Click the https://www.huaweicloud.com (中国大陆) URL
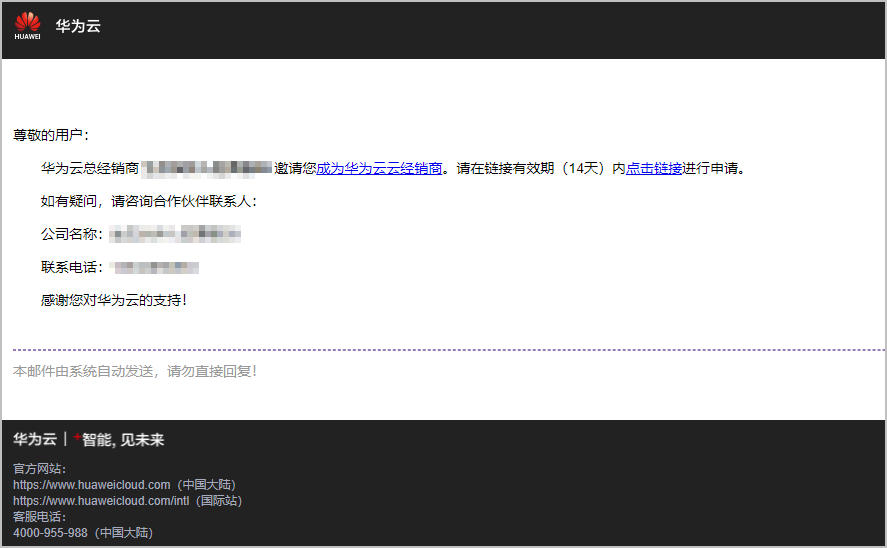This screenshot has height=548, width=887. point(124,485)
